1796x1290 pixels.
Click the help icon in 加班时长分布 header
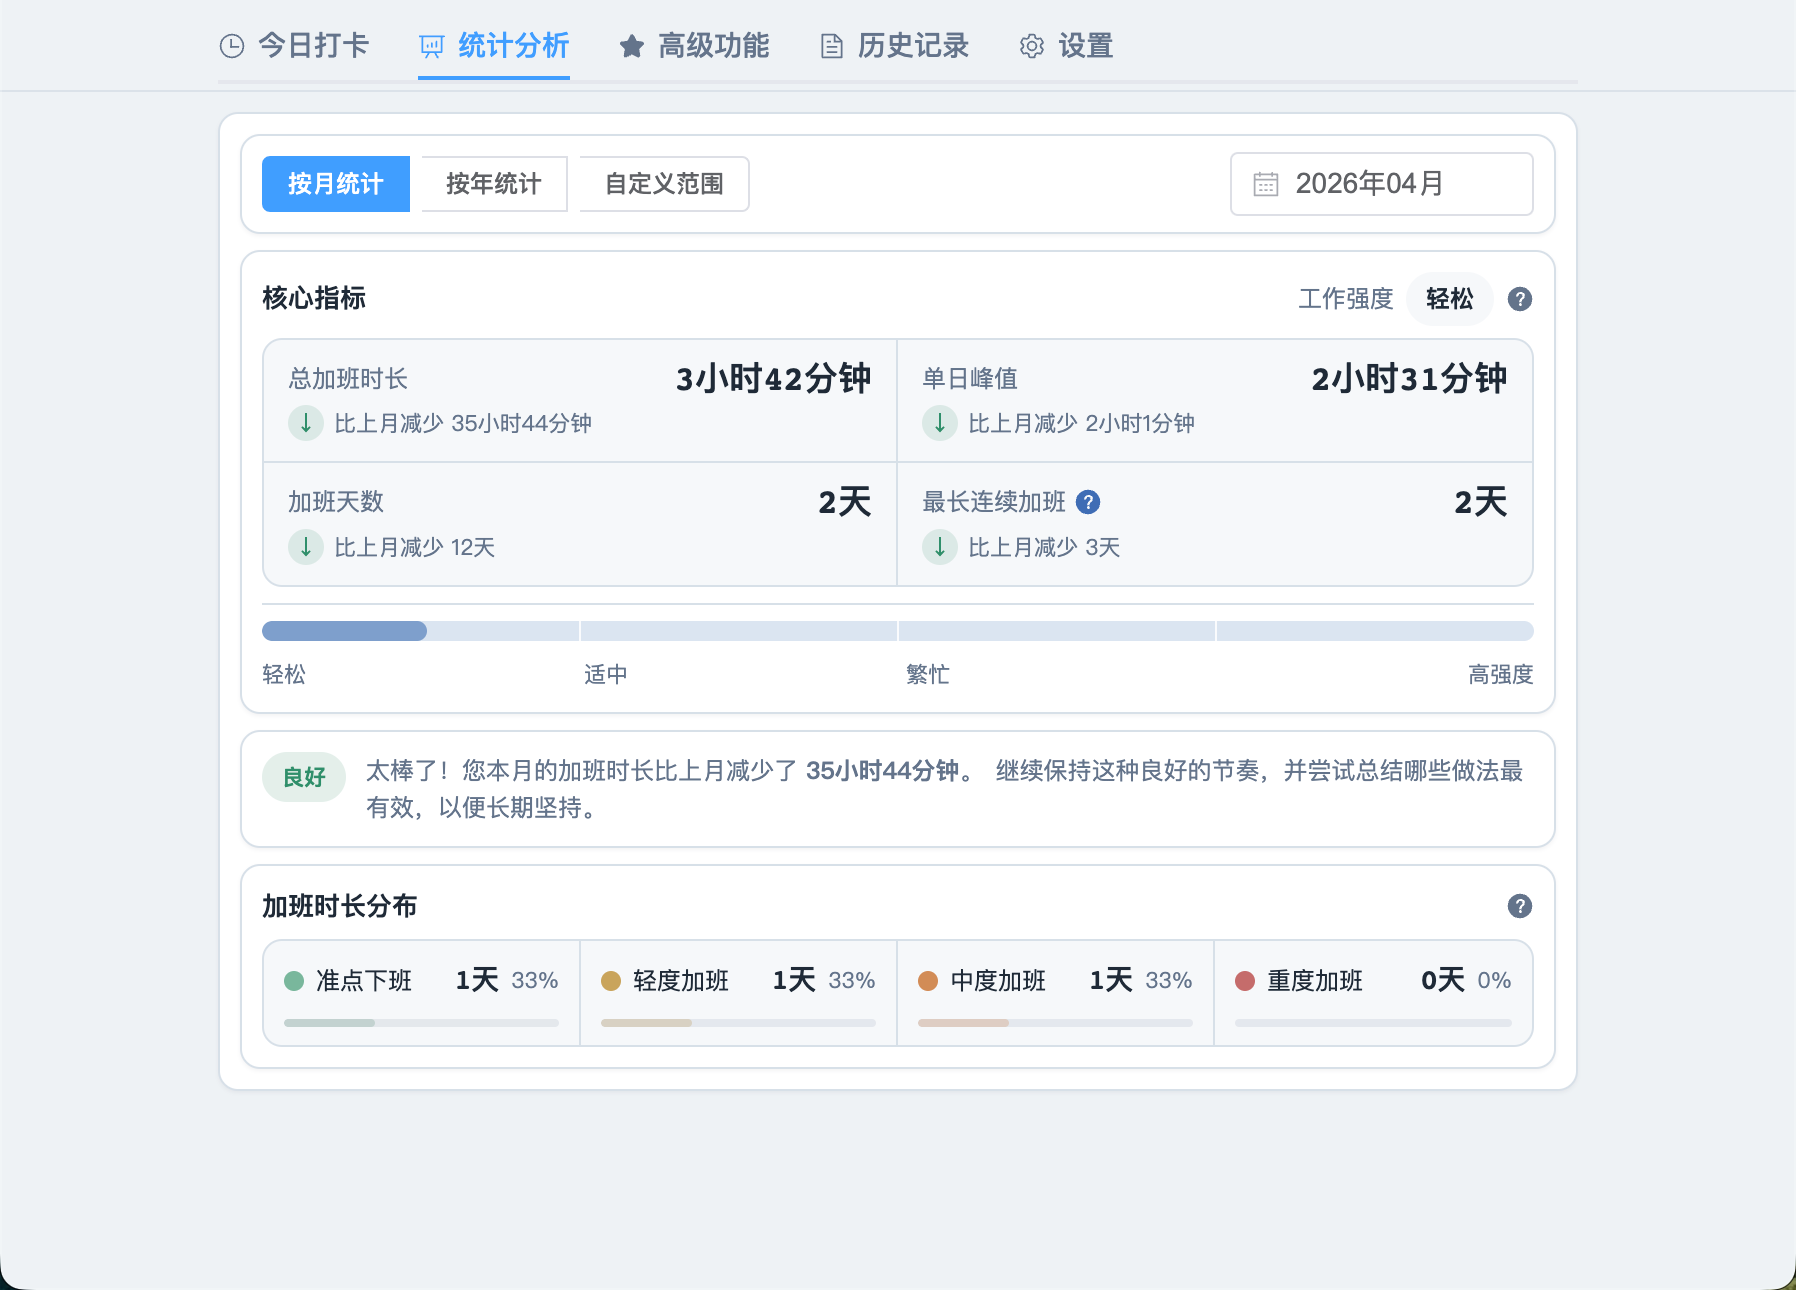tap(1519, 906)
